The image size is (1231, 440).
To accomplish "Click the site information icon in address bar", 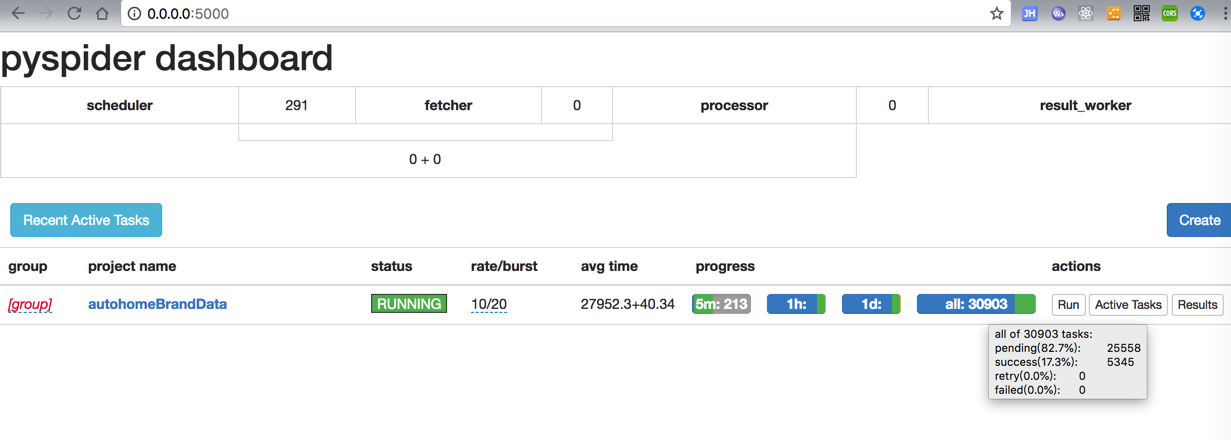I will [x=135, y=14].
